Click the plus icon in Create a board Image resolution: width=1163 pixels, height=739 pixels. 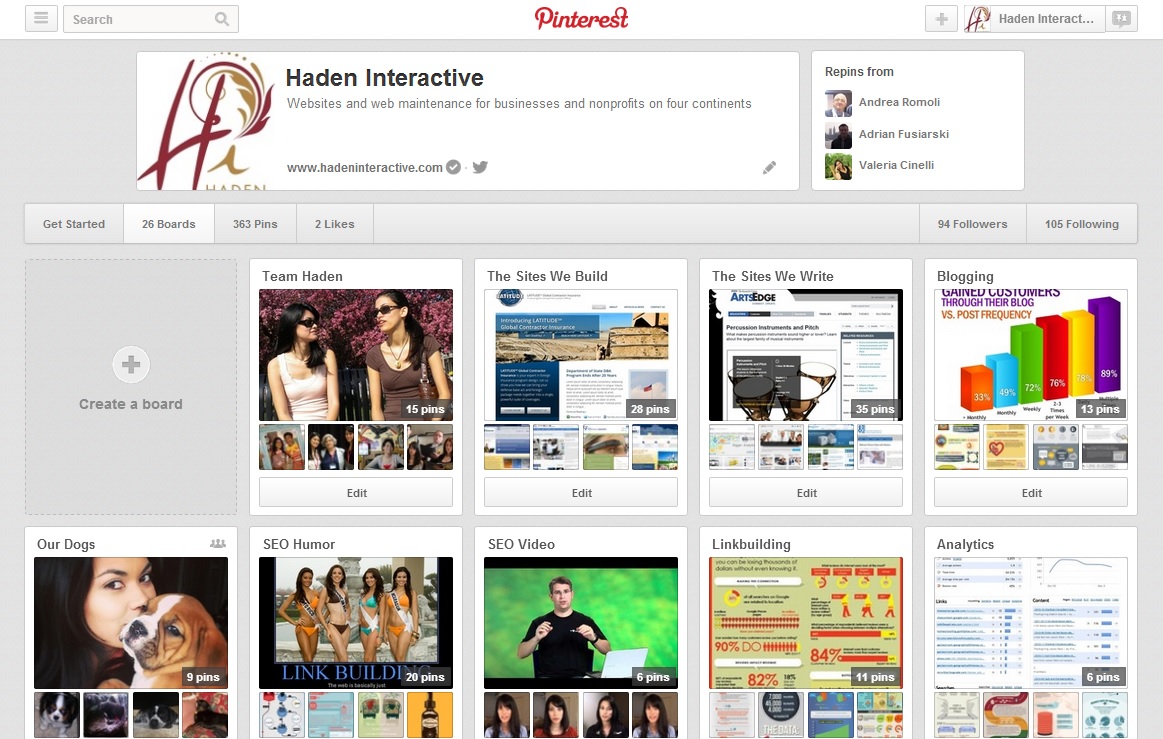coord(131,364)
